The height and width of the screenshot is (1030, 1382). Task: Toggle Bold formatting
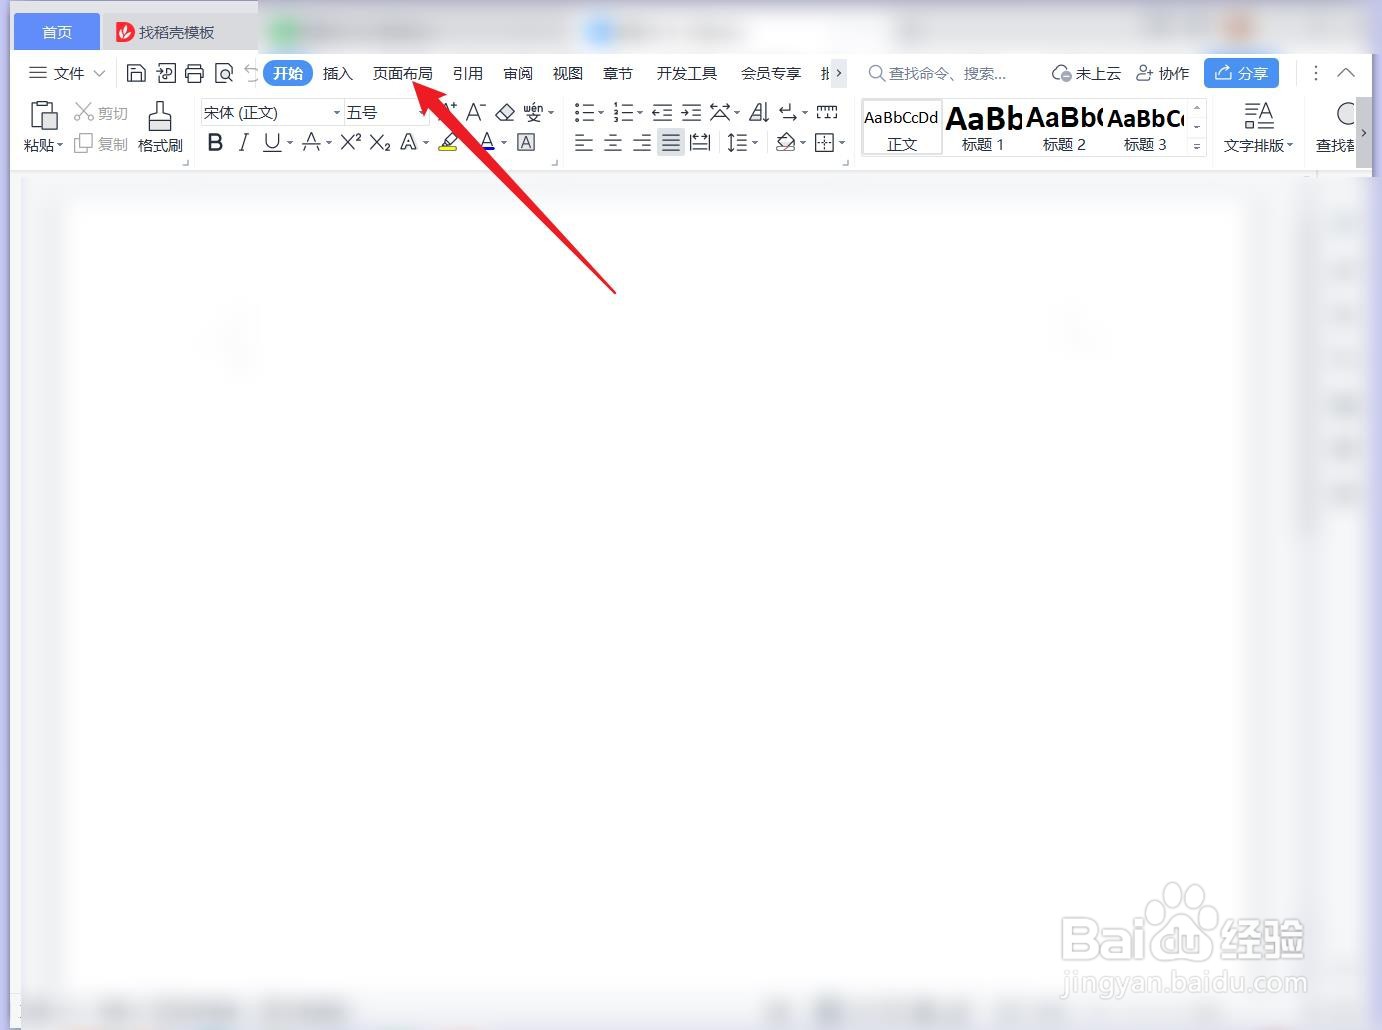(215, 143)
